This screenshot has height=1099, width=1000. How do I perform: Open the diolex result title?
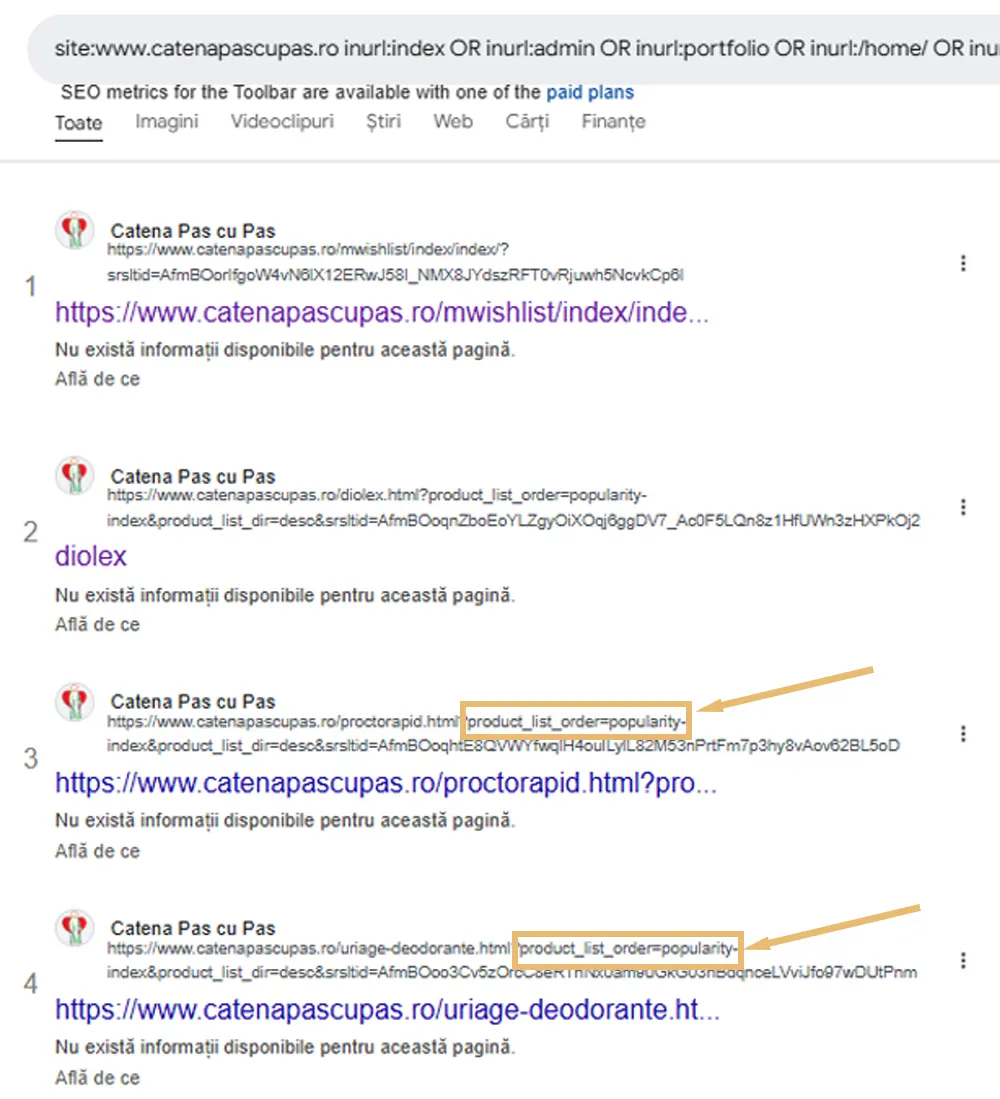91,556
